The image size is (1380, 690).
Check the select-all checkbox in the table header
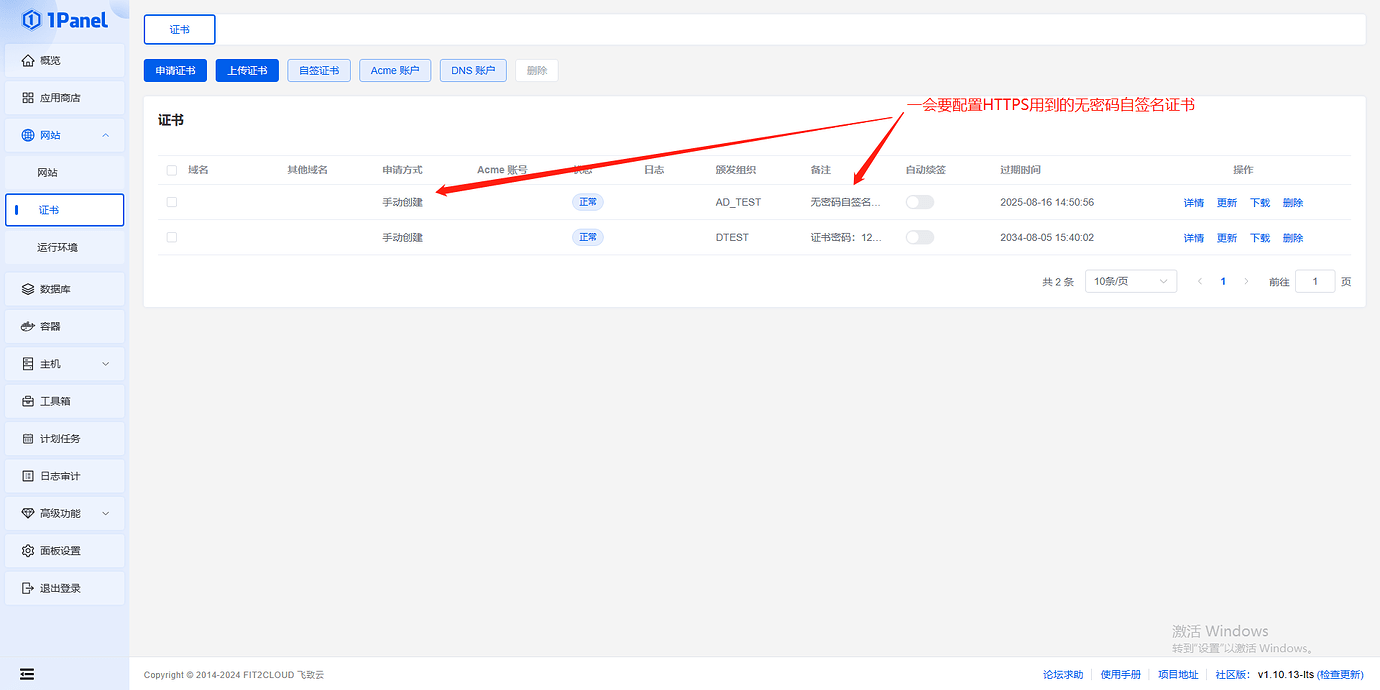point(171,170)
